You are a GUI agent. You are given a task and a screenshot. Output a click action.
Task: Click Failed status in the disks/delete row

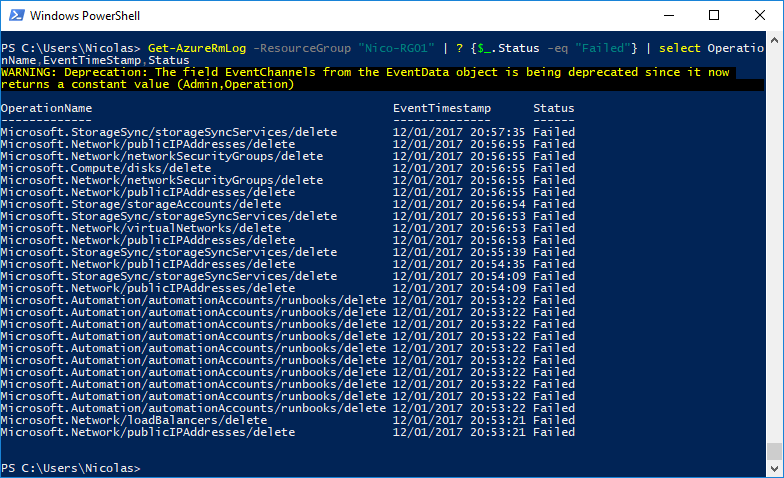click(x=554, y=168)
